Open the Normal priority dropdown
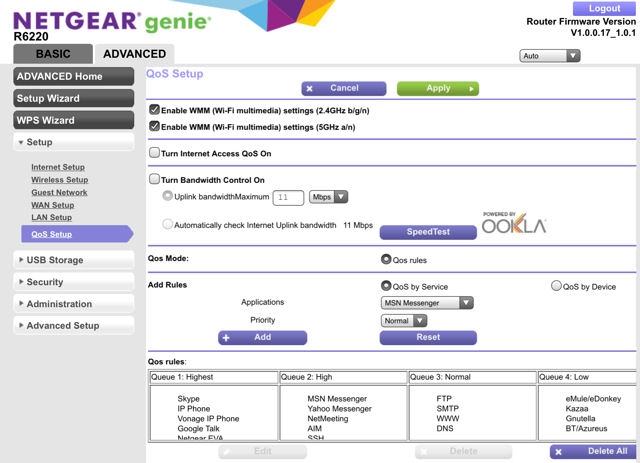Viewport: 640px width, 463px height. 404,321
